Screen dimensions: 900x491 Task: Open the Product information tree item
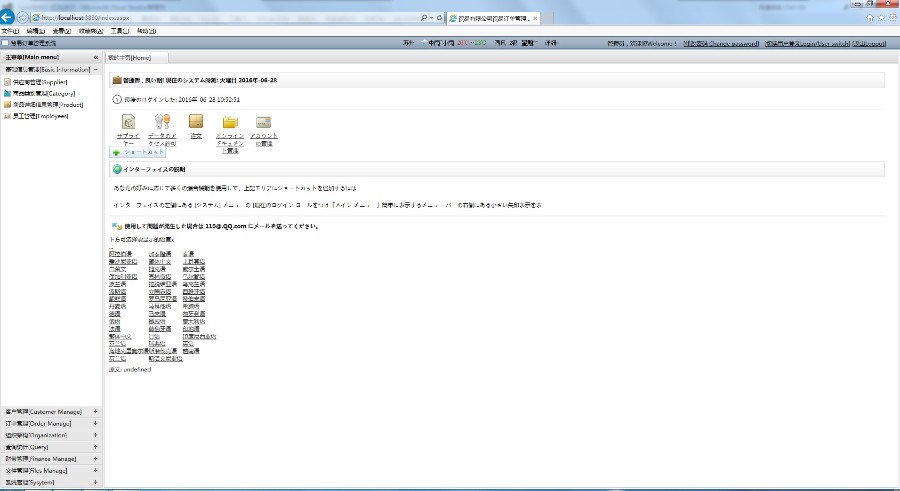[x=48, y=105]
